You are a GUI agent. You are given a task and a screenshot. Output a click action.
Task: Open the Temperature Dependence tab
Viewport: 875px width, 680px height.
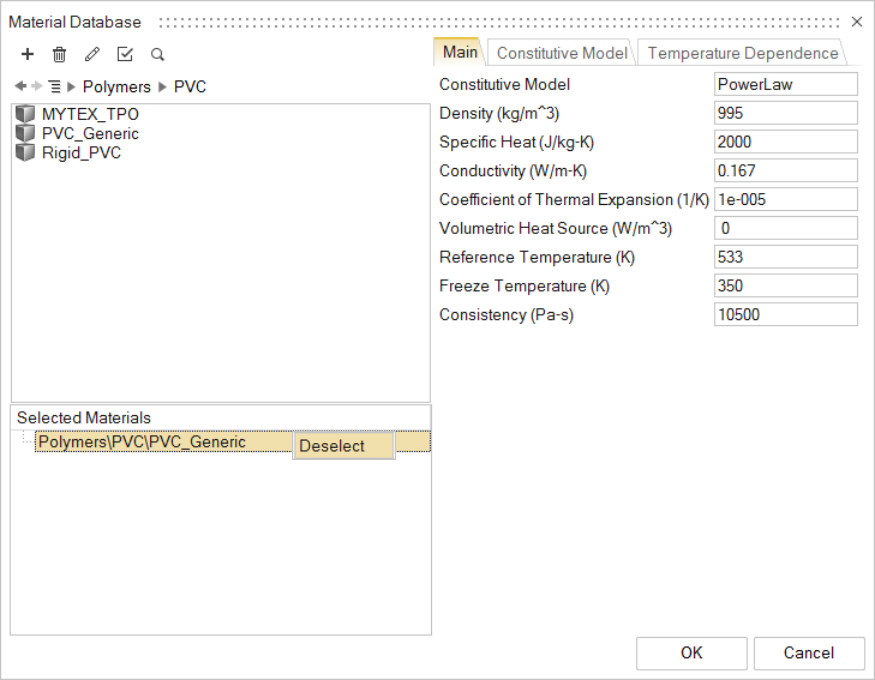point(742,53)
